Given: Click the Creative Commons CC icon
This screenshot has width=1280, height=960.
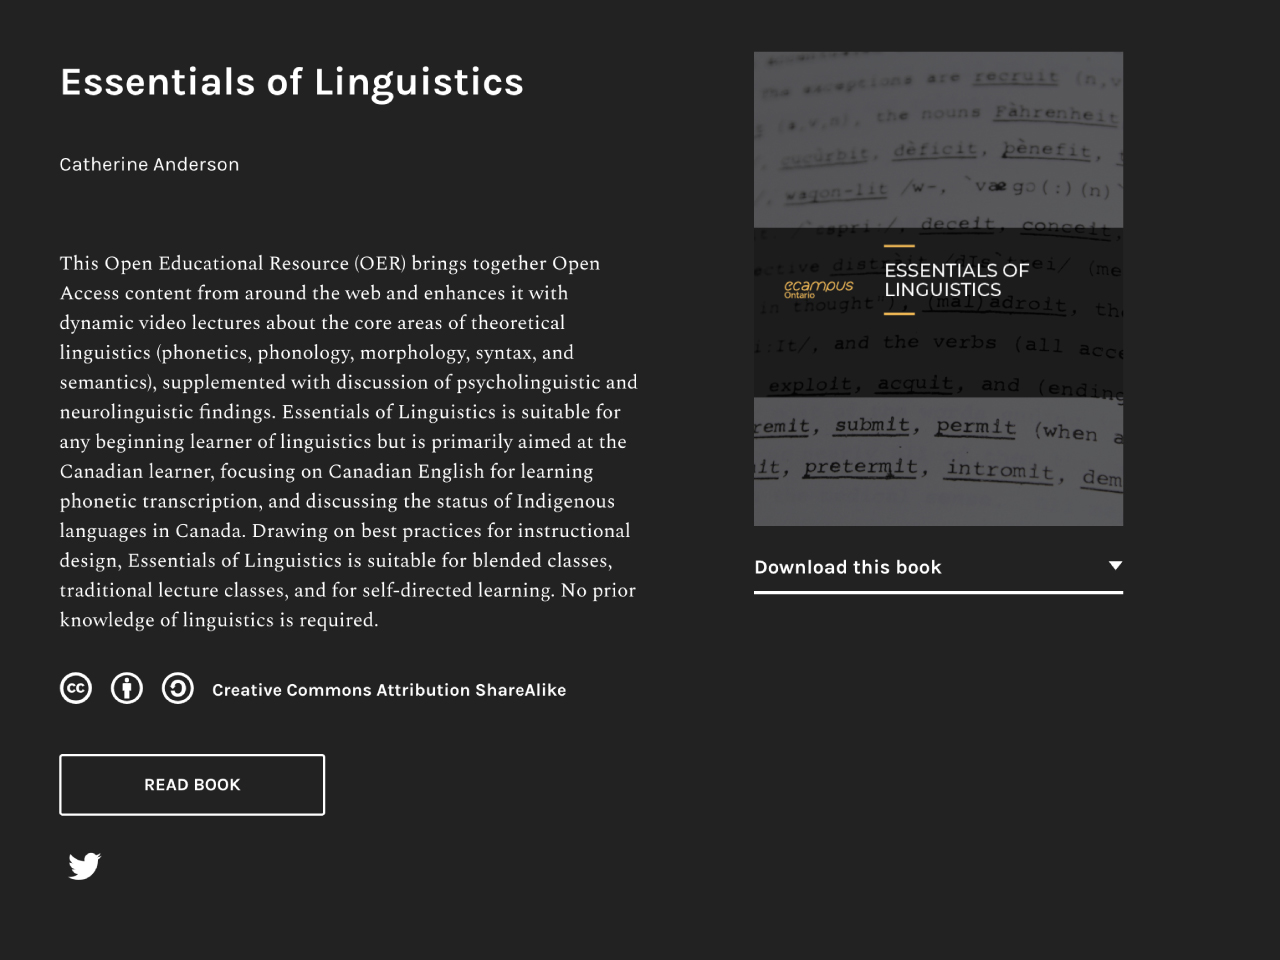Looking at the screenshot, I should (76, 689).
